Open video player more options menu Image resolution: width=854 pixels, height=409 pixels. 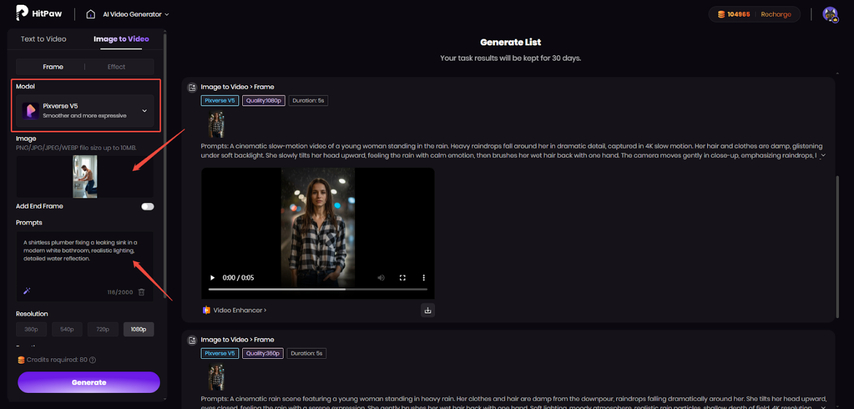point(423,278)
